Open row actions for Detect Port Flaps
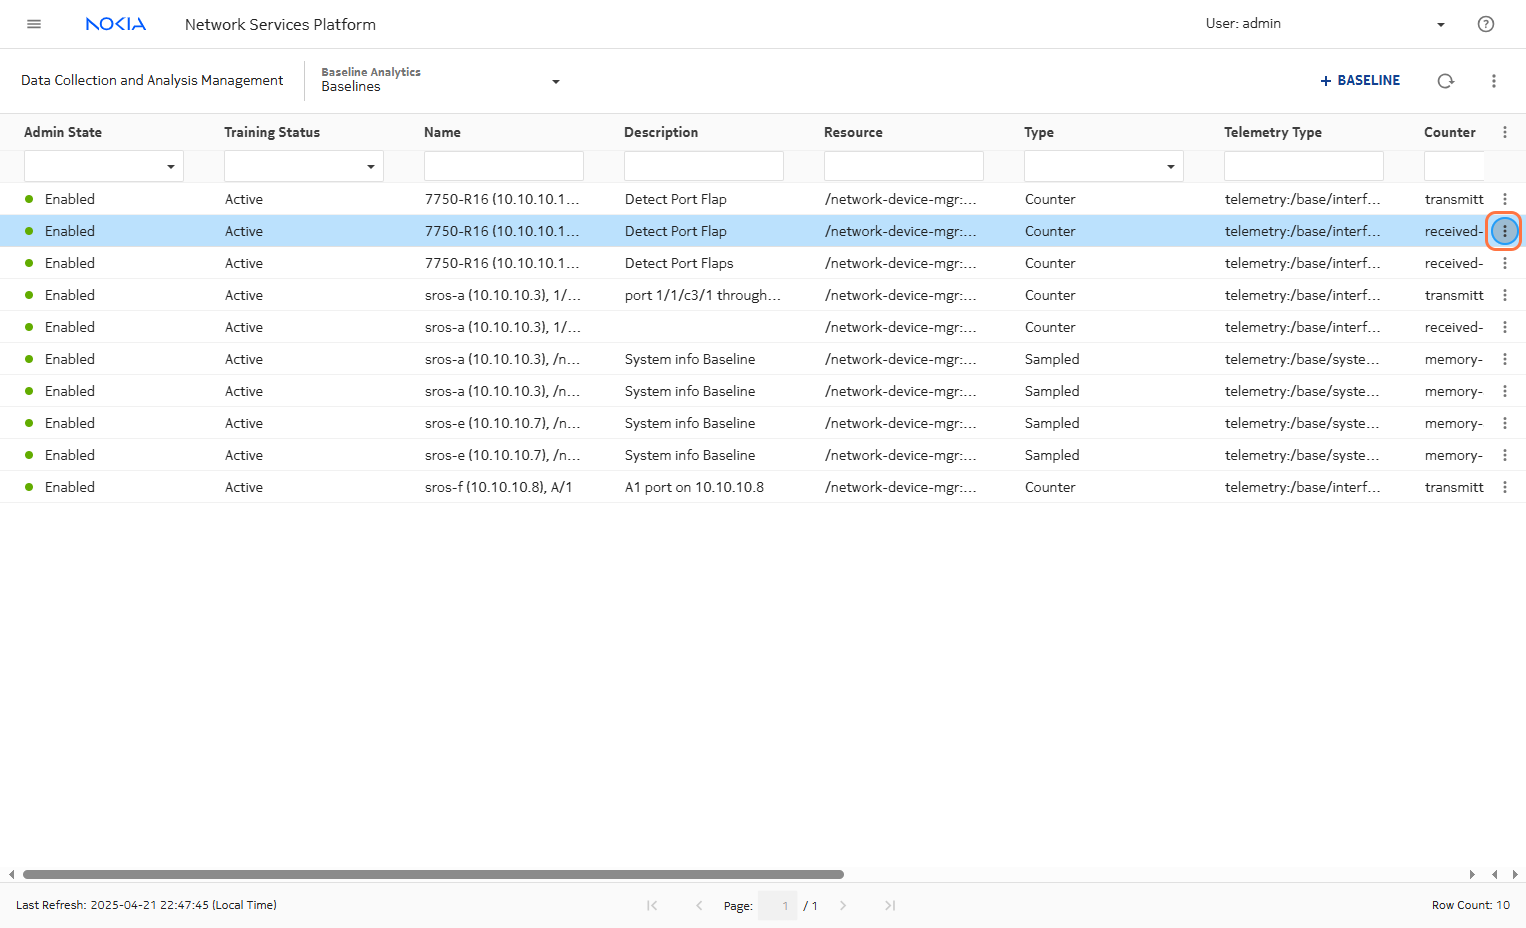 (1504, 263)
